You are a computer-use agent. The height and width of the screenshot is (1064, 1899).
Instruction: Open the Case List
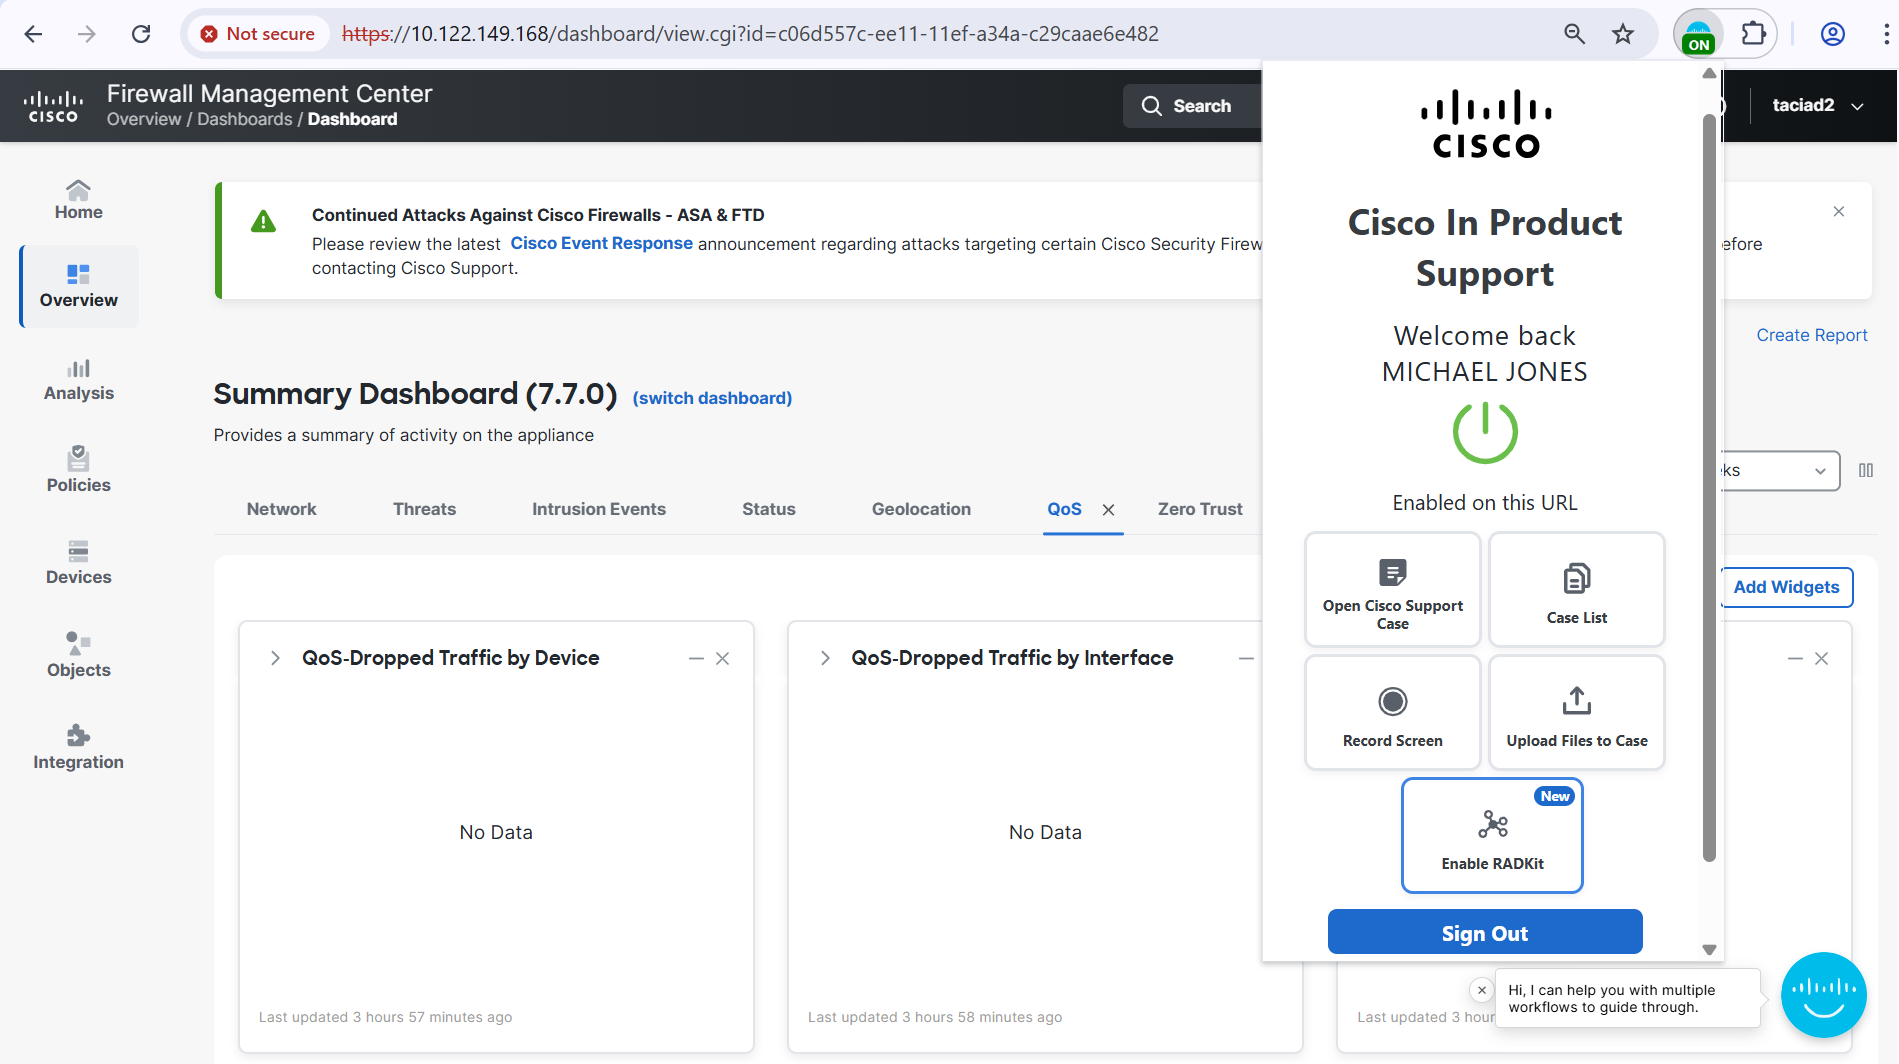click(x=1576, y=590)
